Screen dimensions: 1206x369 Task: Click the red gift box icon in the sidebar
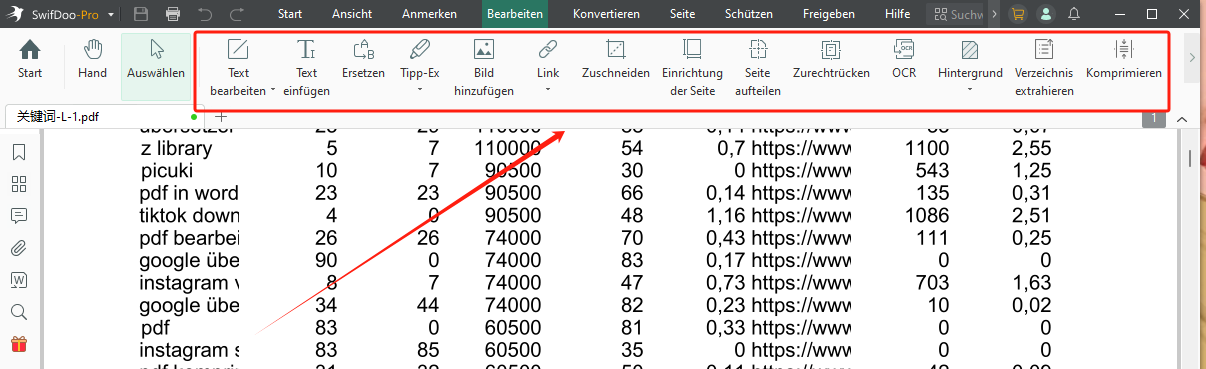click(x=18, y=344)
